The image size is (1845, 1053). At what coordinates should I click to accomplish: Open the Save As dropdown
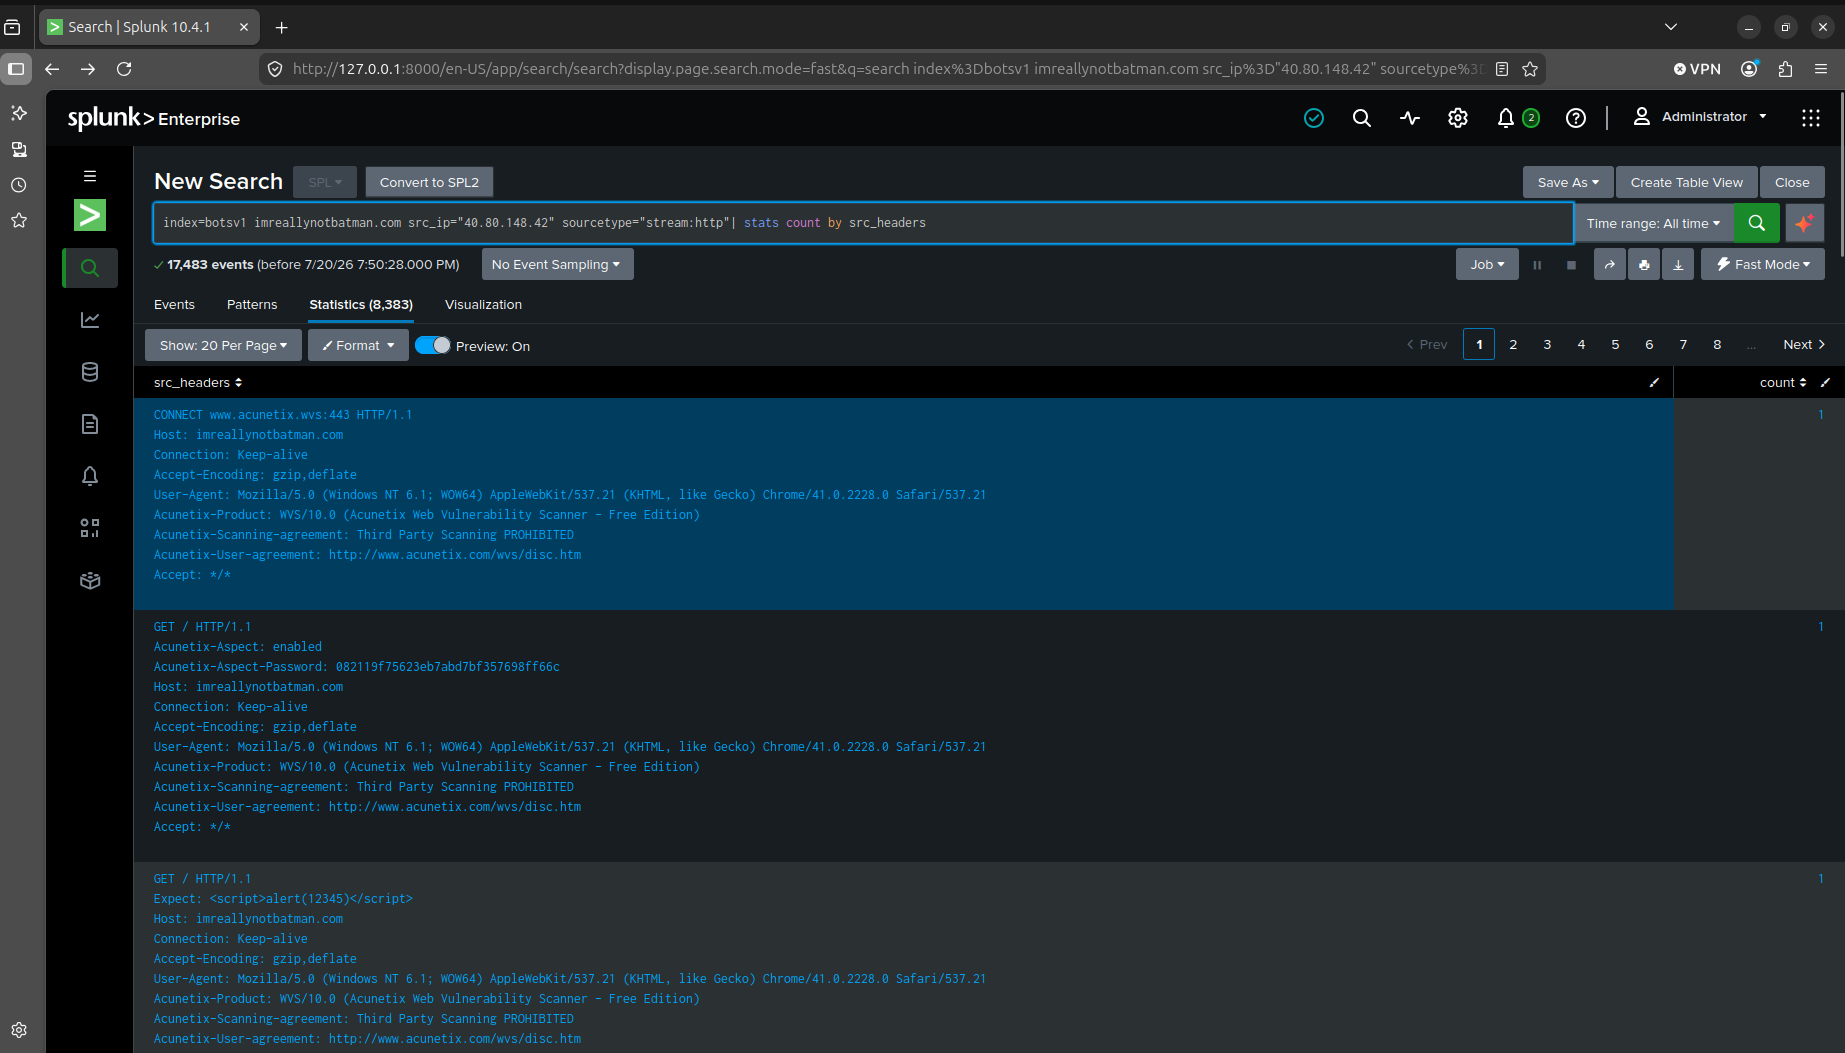(x=1567, y=182)
